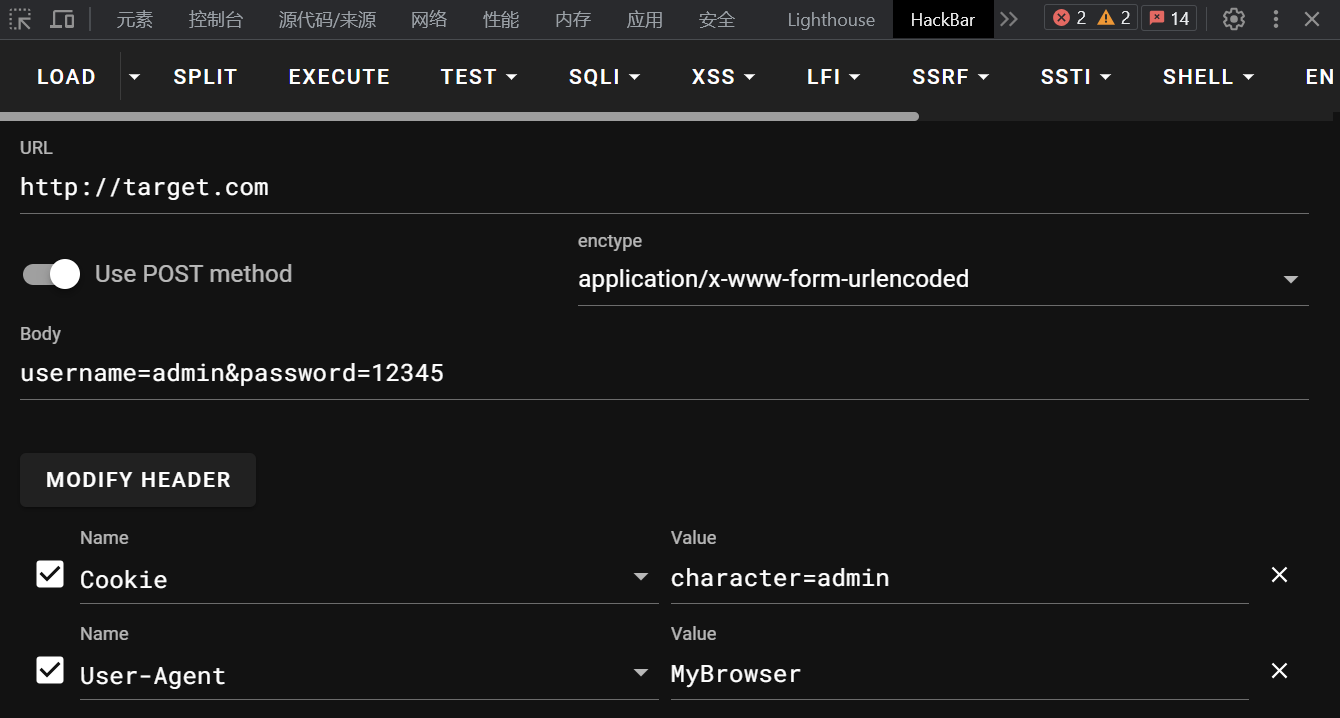
Task: Toggle the device toolbar icon
Action: tap(62, 19)
